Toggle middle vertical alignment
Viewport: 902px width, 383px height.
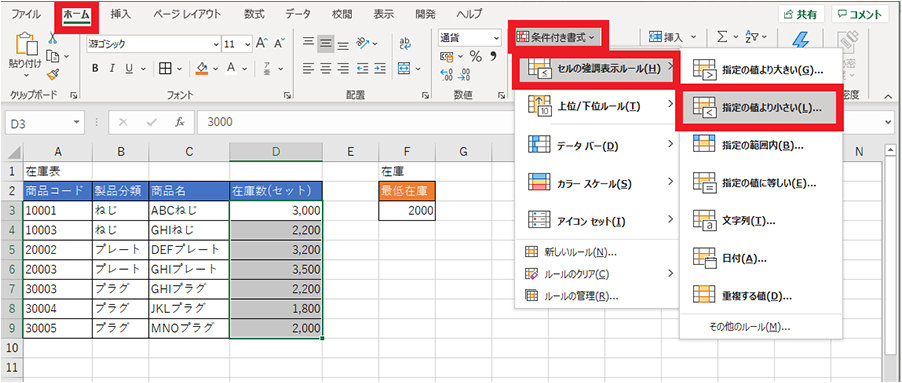click(326, 43)
